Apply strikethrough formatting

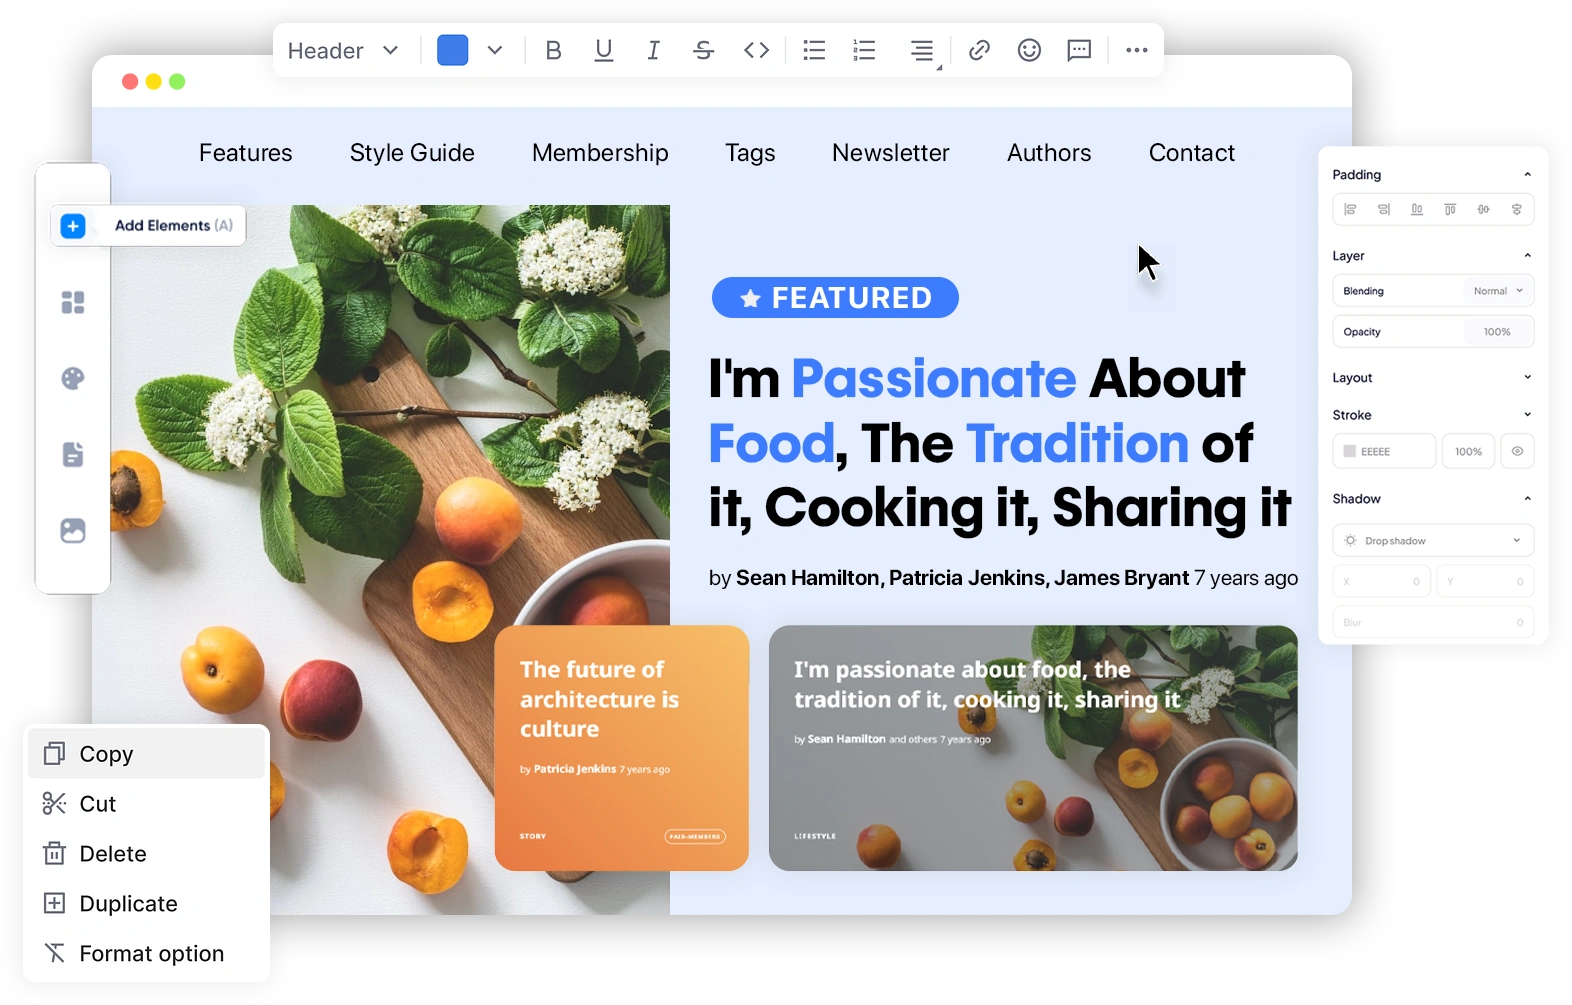point(703,50)
